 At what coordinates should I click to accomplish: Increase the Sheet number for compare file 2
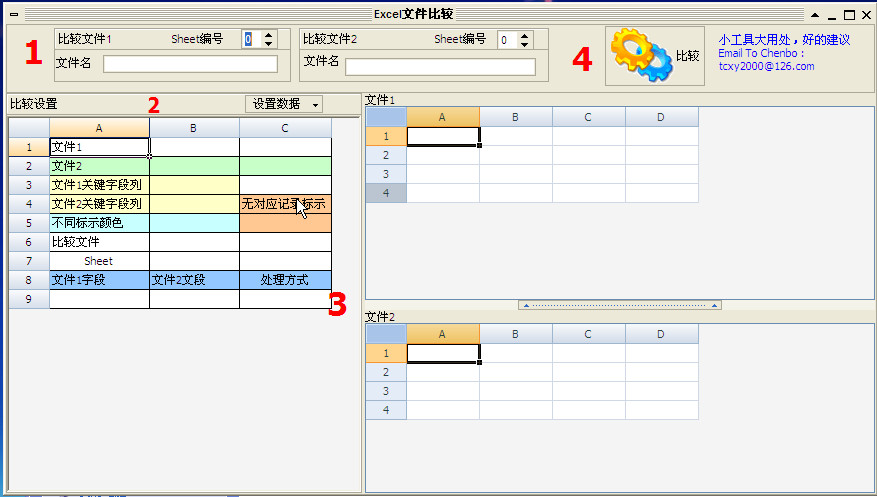525,35
